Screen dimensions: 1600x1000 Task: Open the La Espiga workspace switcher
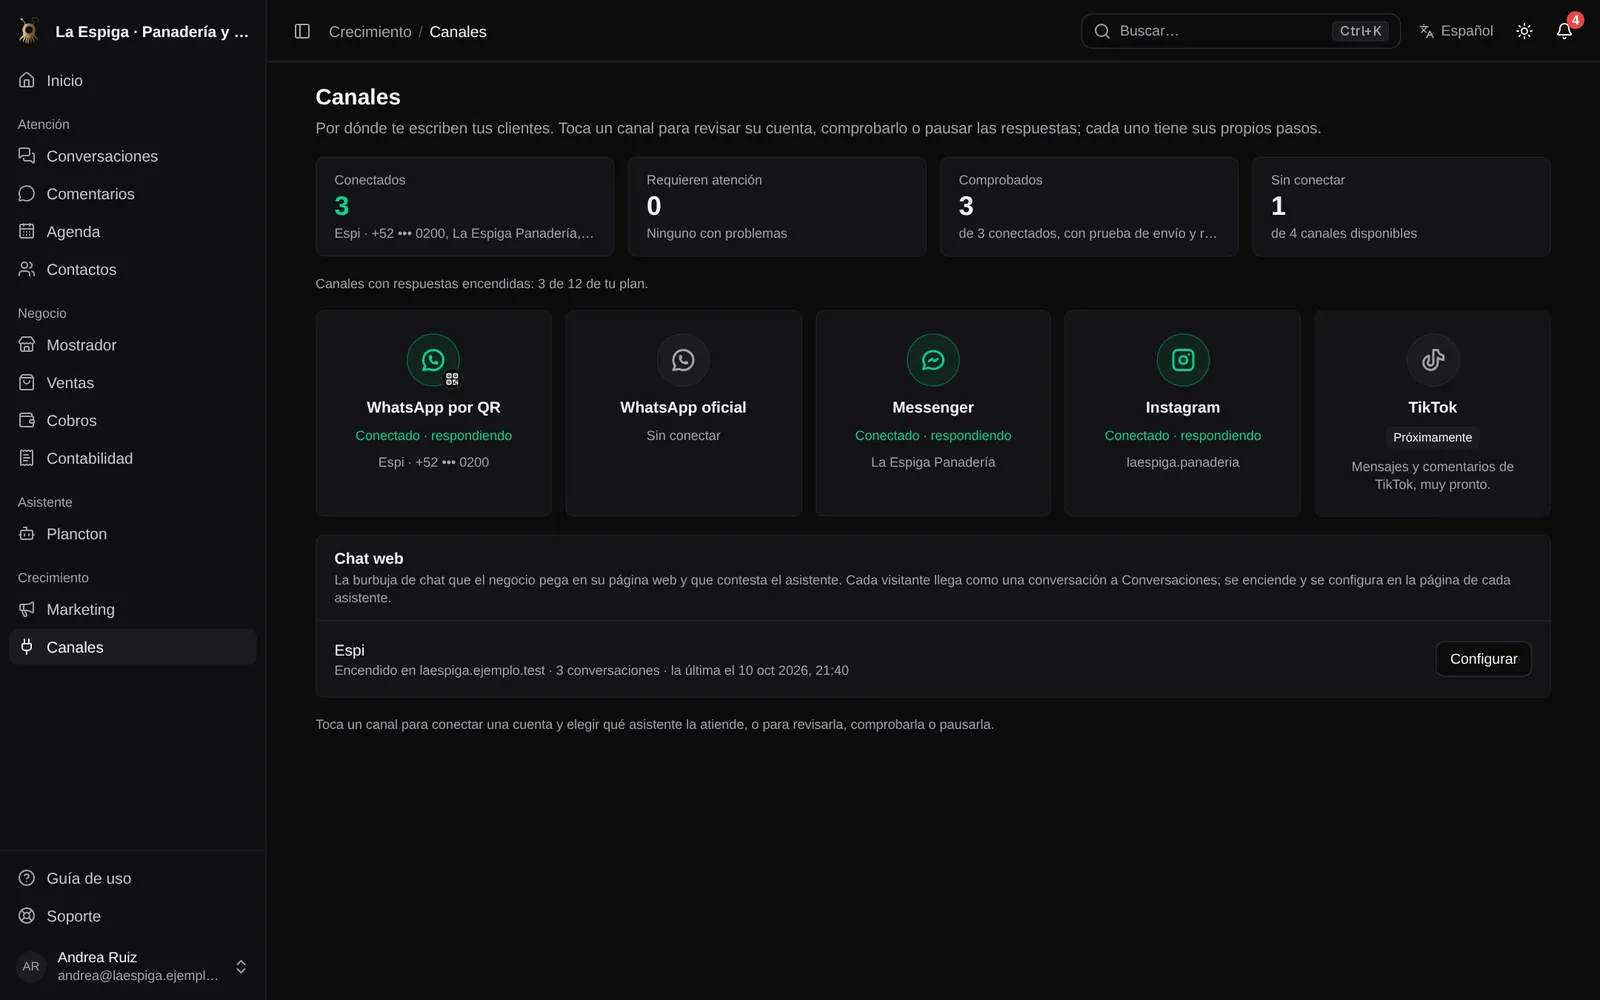coord(133,31)
